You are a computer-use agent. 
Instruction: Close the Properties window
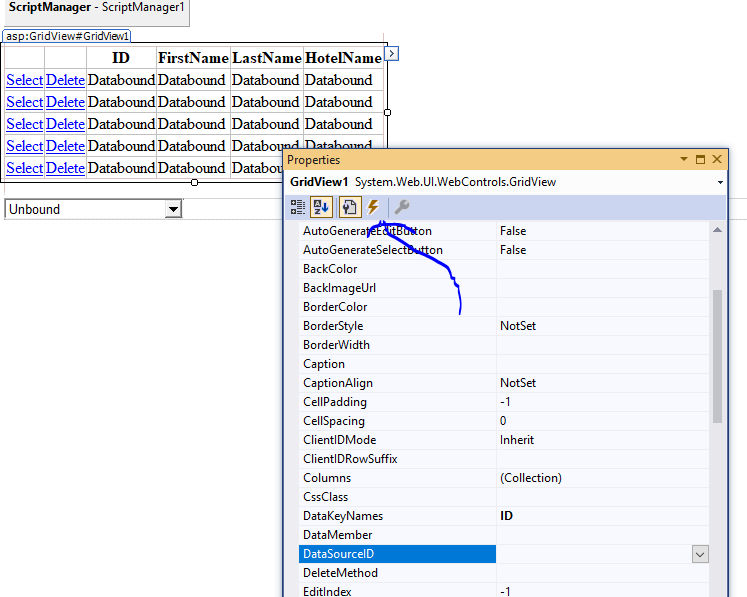(x=717, y=159)
